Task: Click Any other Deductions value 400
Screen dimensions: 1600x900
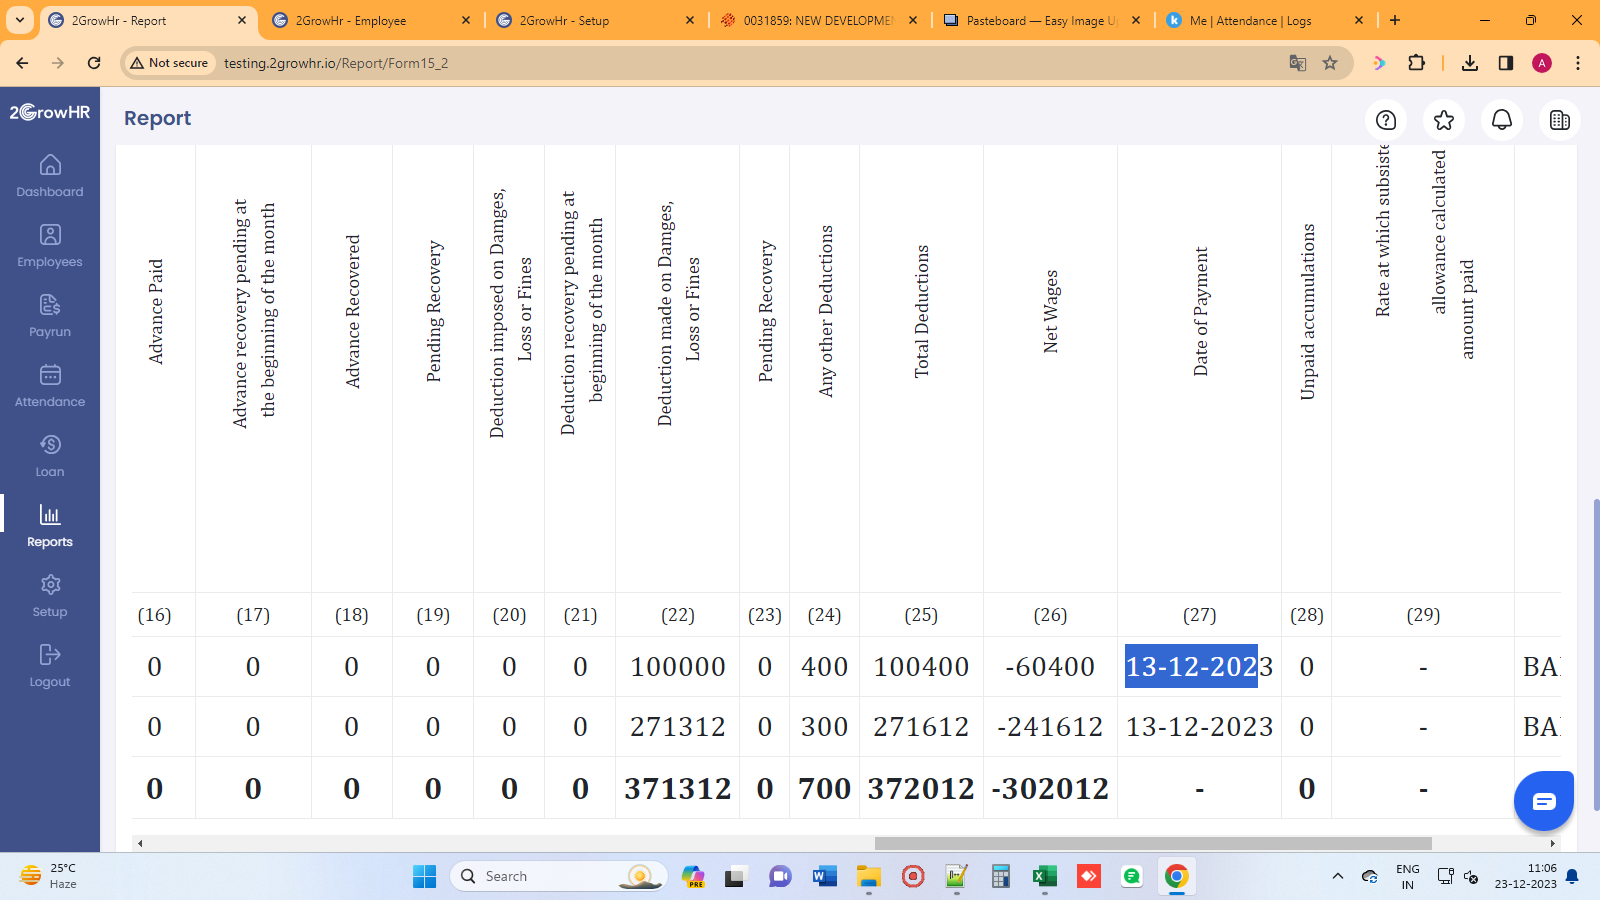Action: click(825, 667)
